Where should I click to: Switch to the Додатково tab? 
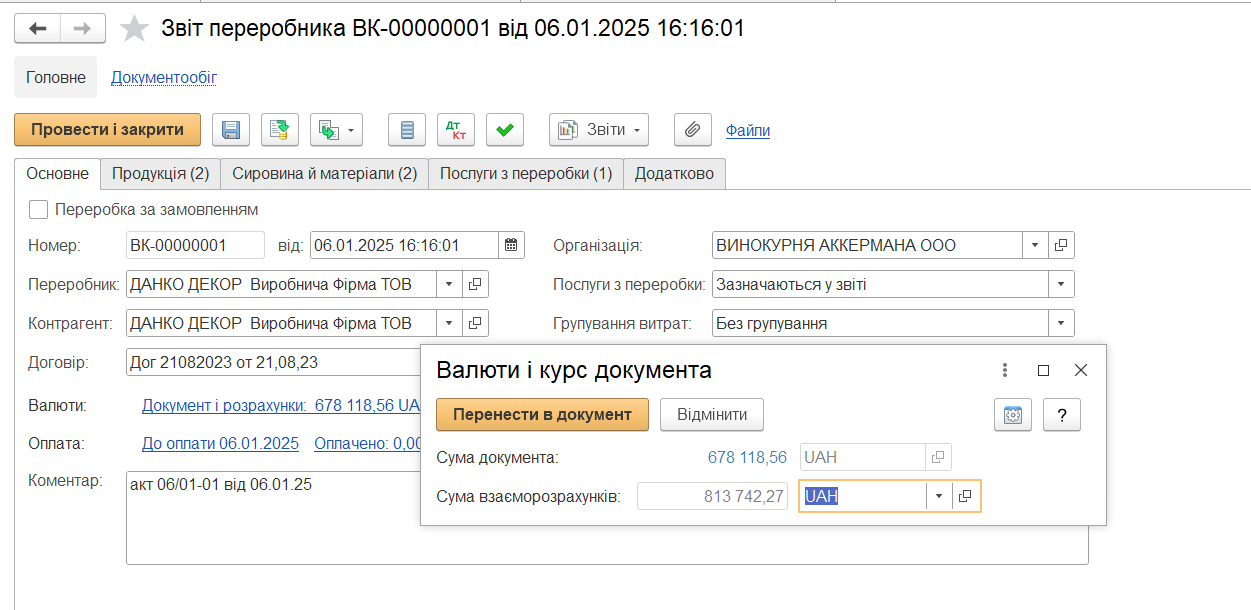coord(674,173)
